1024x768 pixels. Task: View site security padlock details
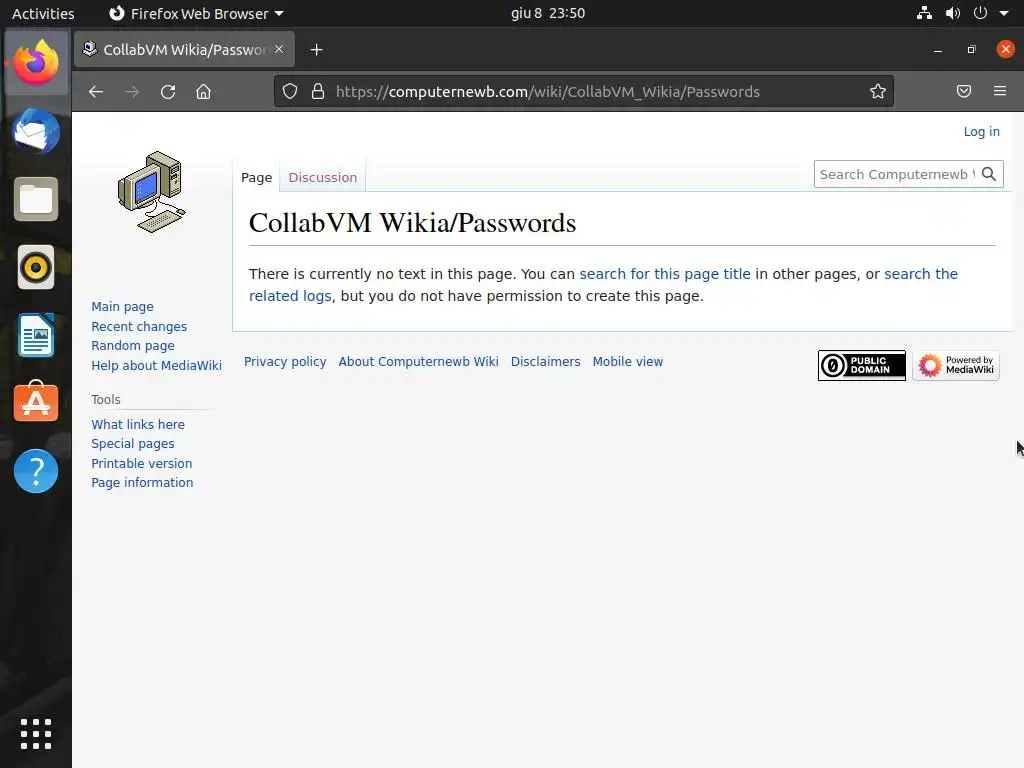click(x=318, y=91)
